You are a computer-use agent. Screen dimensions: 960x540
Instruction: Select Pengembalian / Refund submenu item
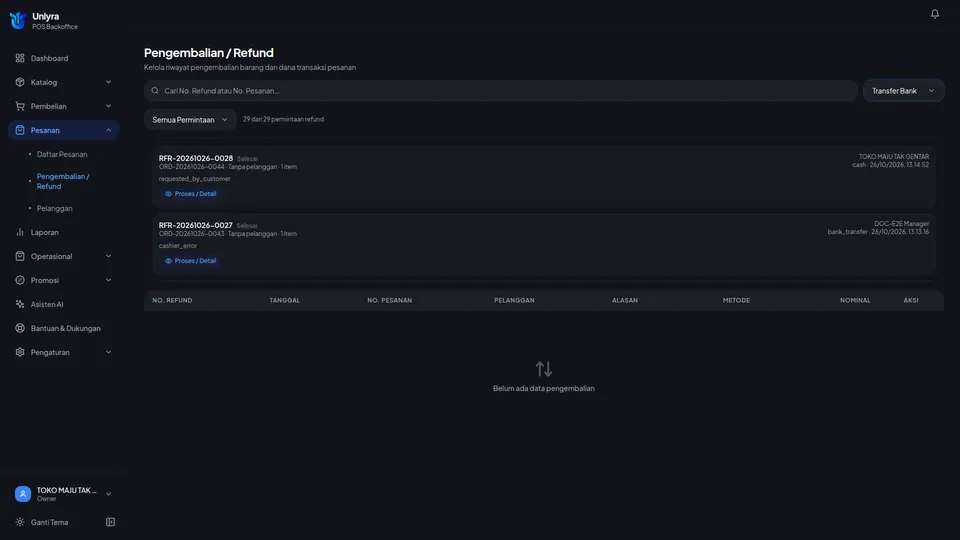[x=63, y=181]
